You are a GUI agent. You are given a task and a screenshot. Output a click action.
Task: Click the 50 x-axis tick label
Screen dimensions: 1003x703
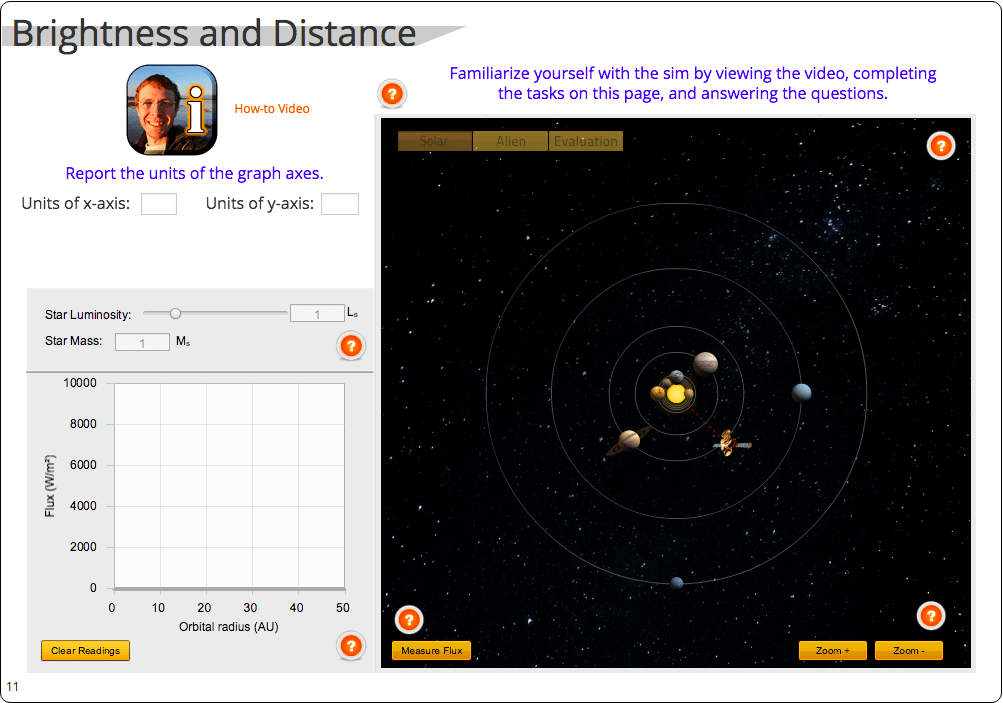(x=343, y=608)
